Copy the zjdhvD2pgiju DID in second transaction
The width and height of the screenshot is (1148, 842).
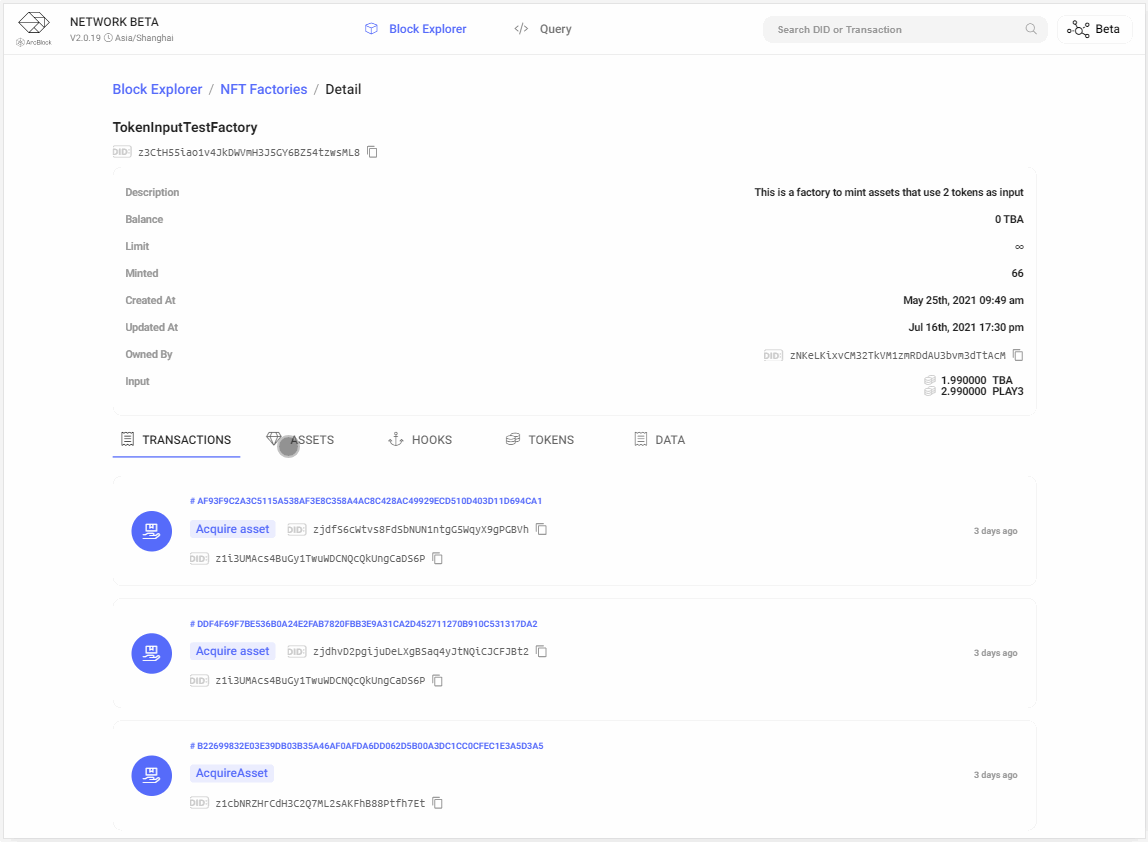coord(542,651)
